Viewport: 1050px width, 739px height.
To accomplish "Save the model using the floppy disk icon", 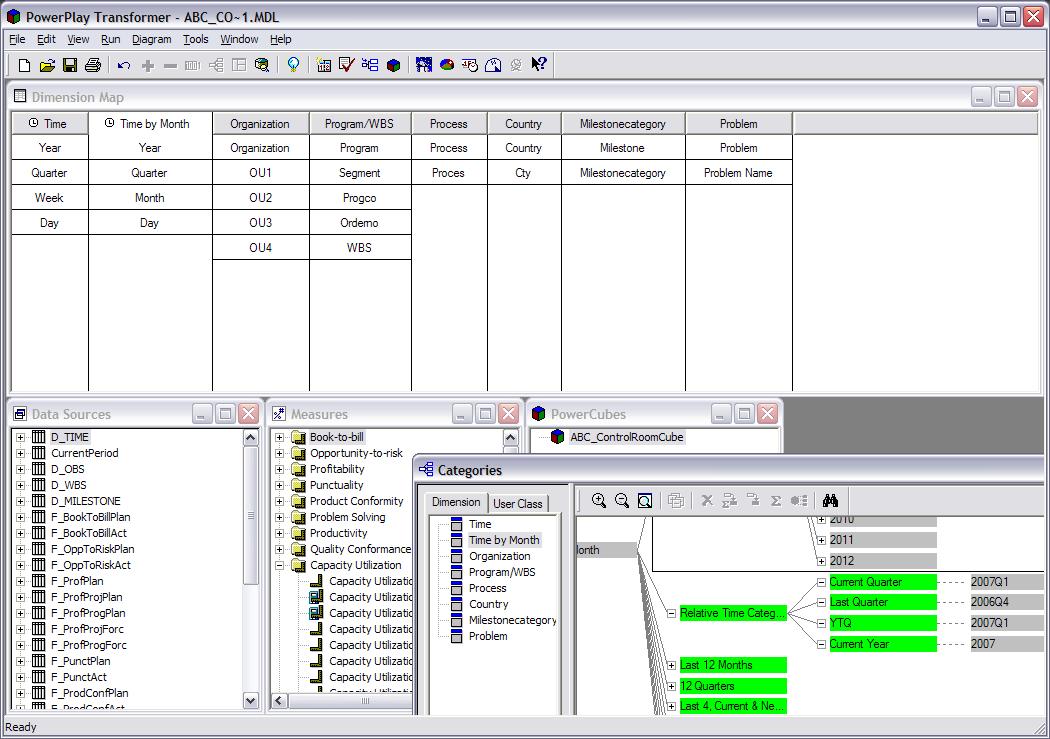I will [70, 65].
